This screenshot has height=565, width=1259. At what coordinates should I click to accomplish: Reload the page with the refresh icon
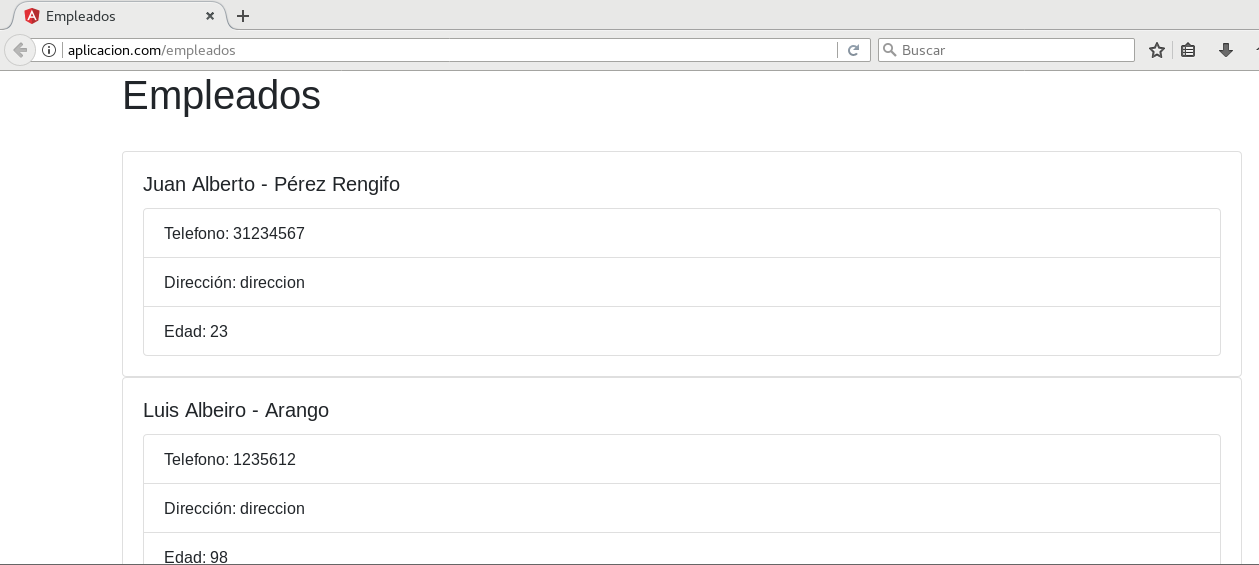coord(853,50)
